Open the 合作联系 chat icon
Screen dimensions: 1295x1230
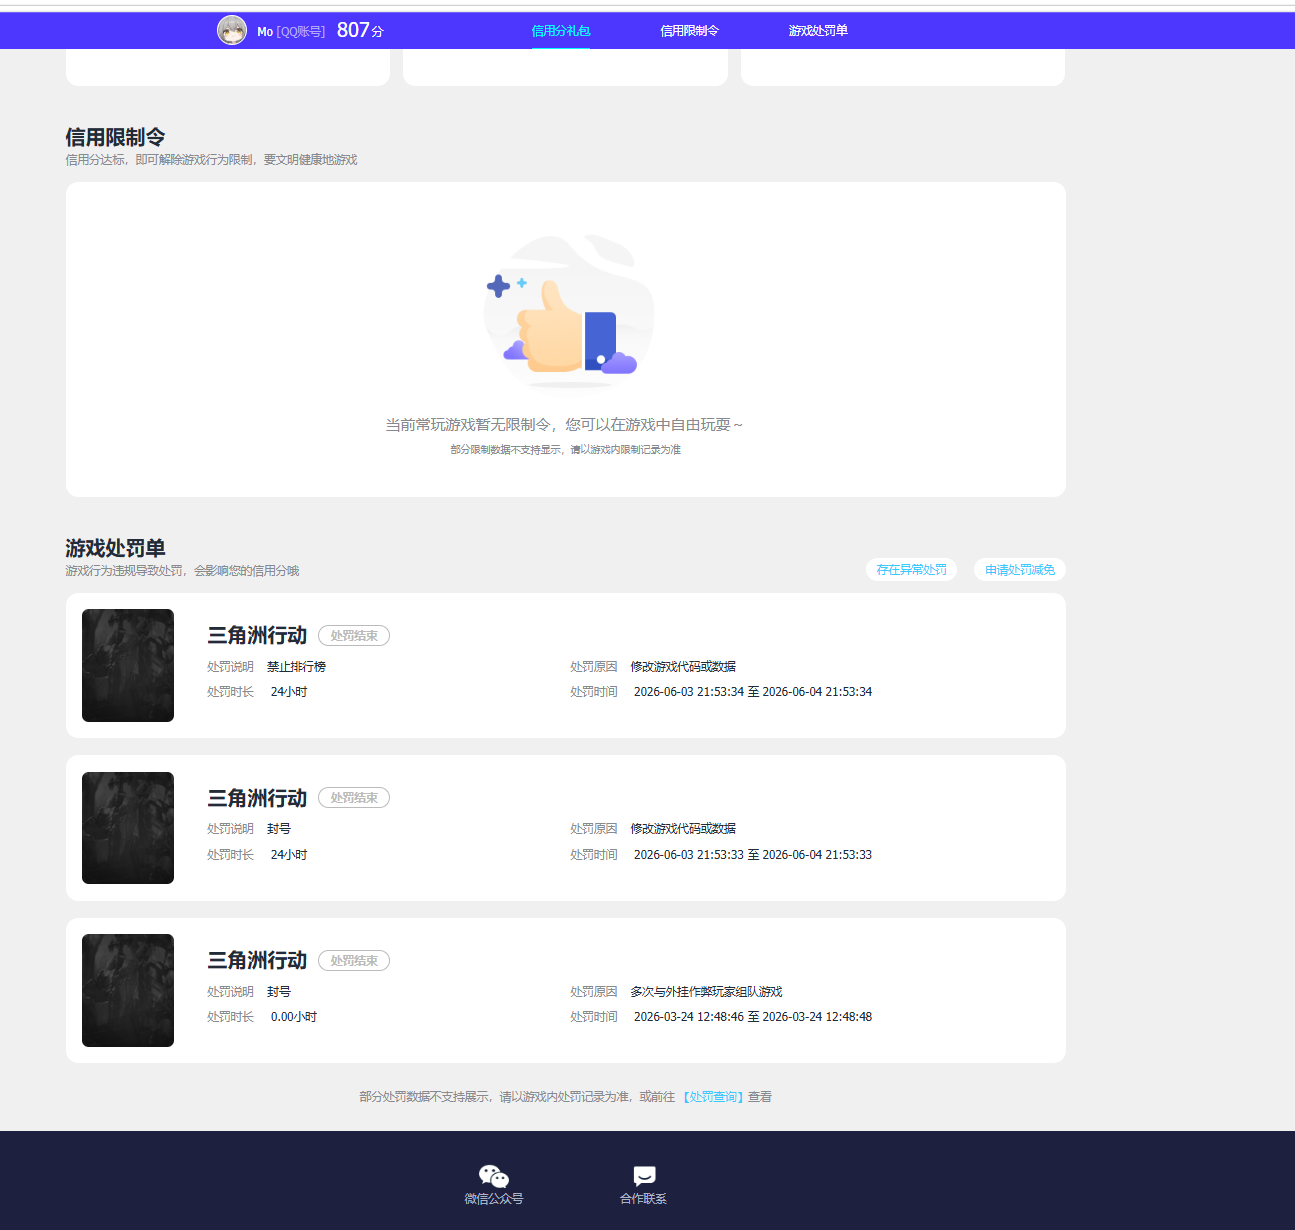coord(644,1176)
